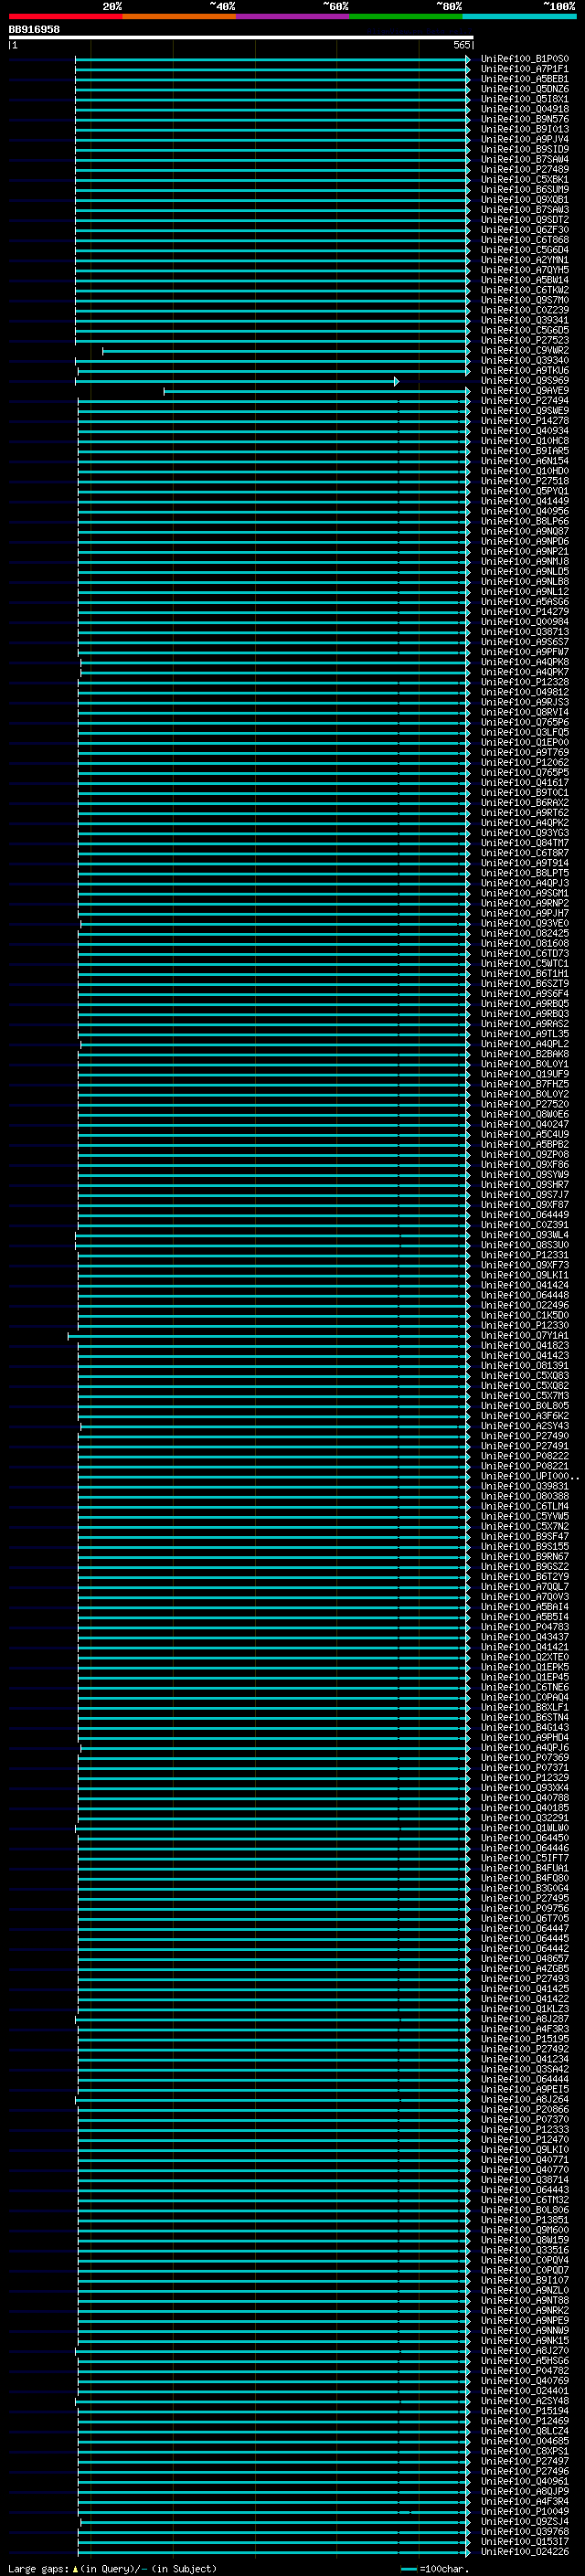This screenshot has width=585, height=2576.
Task: Click the UniRef100_A9RBQ5 label
Action: (x=525, y=1004)
